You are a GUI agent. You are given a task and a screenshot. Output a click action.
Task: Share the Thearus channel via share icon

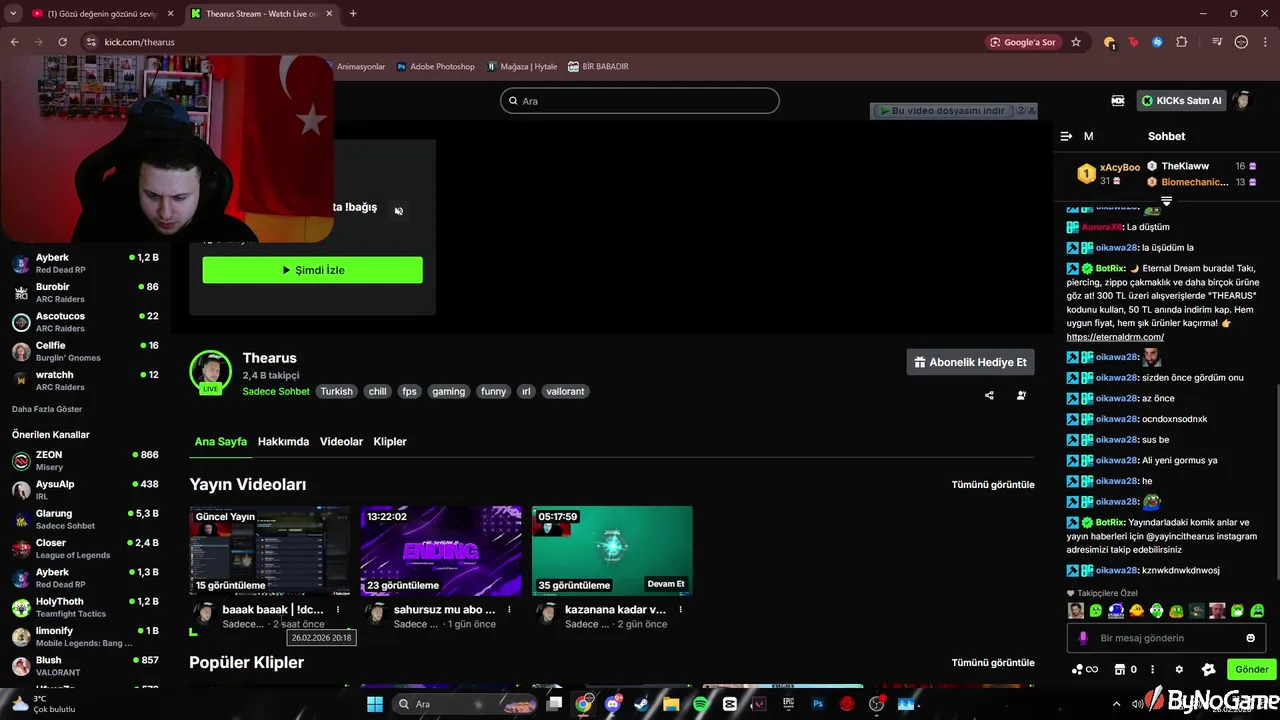click(x=989, y=395)
